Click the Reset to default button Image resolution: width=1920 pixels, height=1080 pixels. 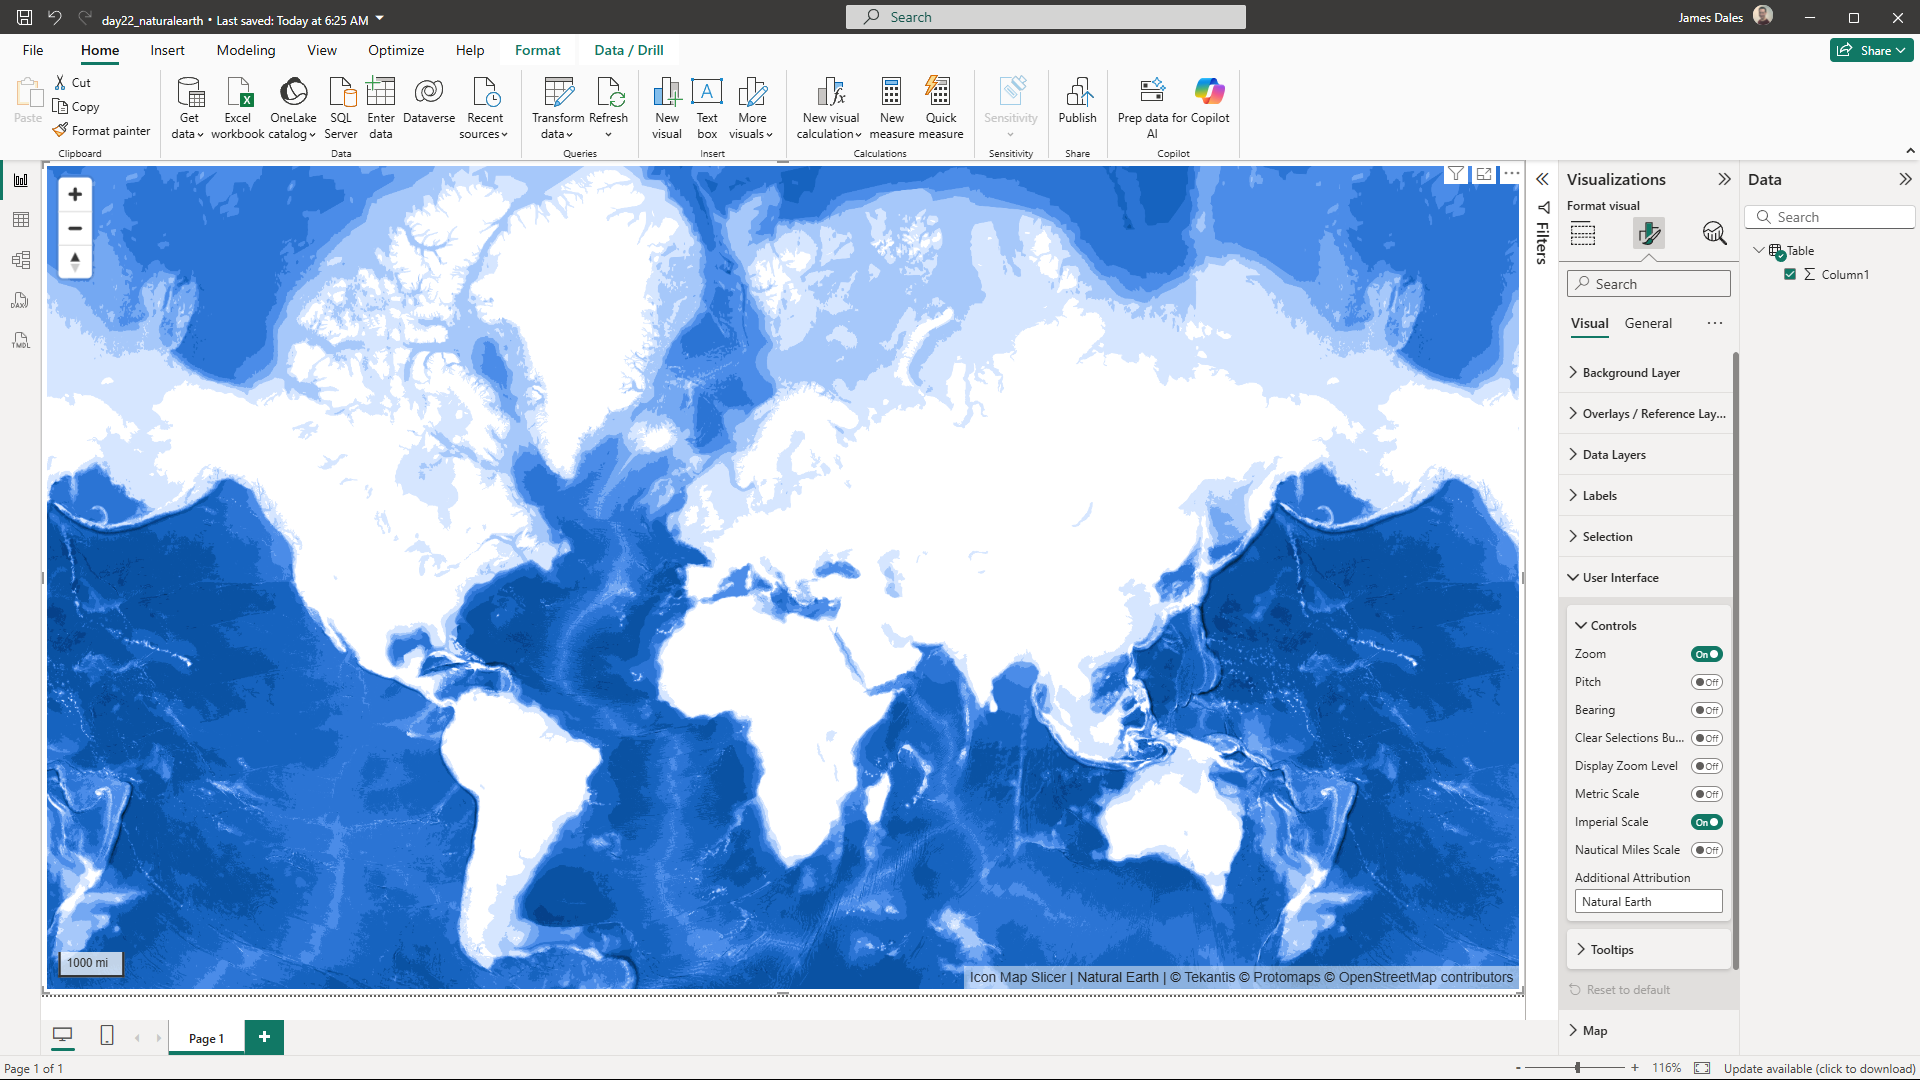(1628, 989)
